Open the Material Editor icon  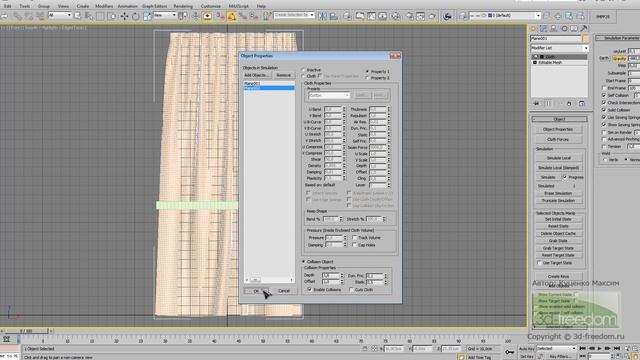pyautogui.click(x=396, y=16)
